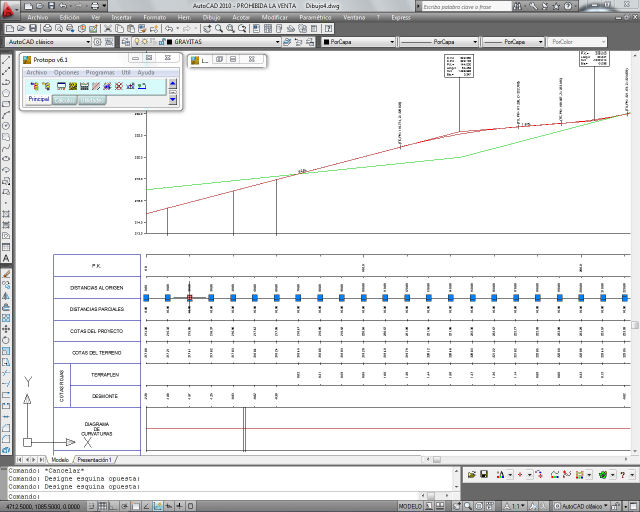Open PorCapa linetype dropdown

(x=475, y=42)
